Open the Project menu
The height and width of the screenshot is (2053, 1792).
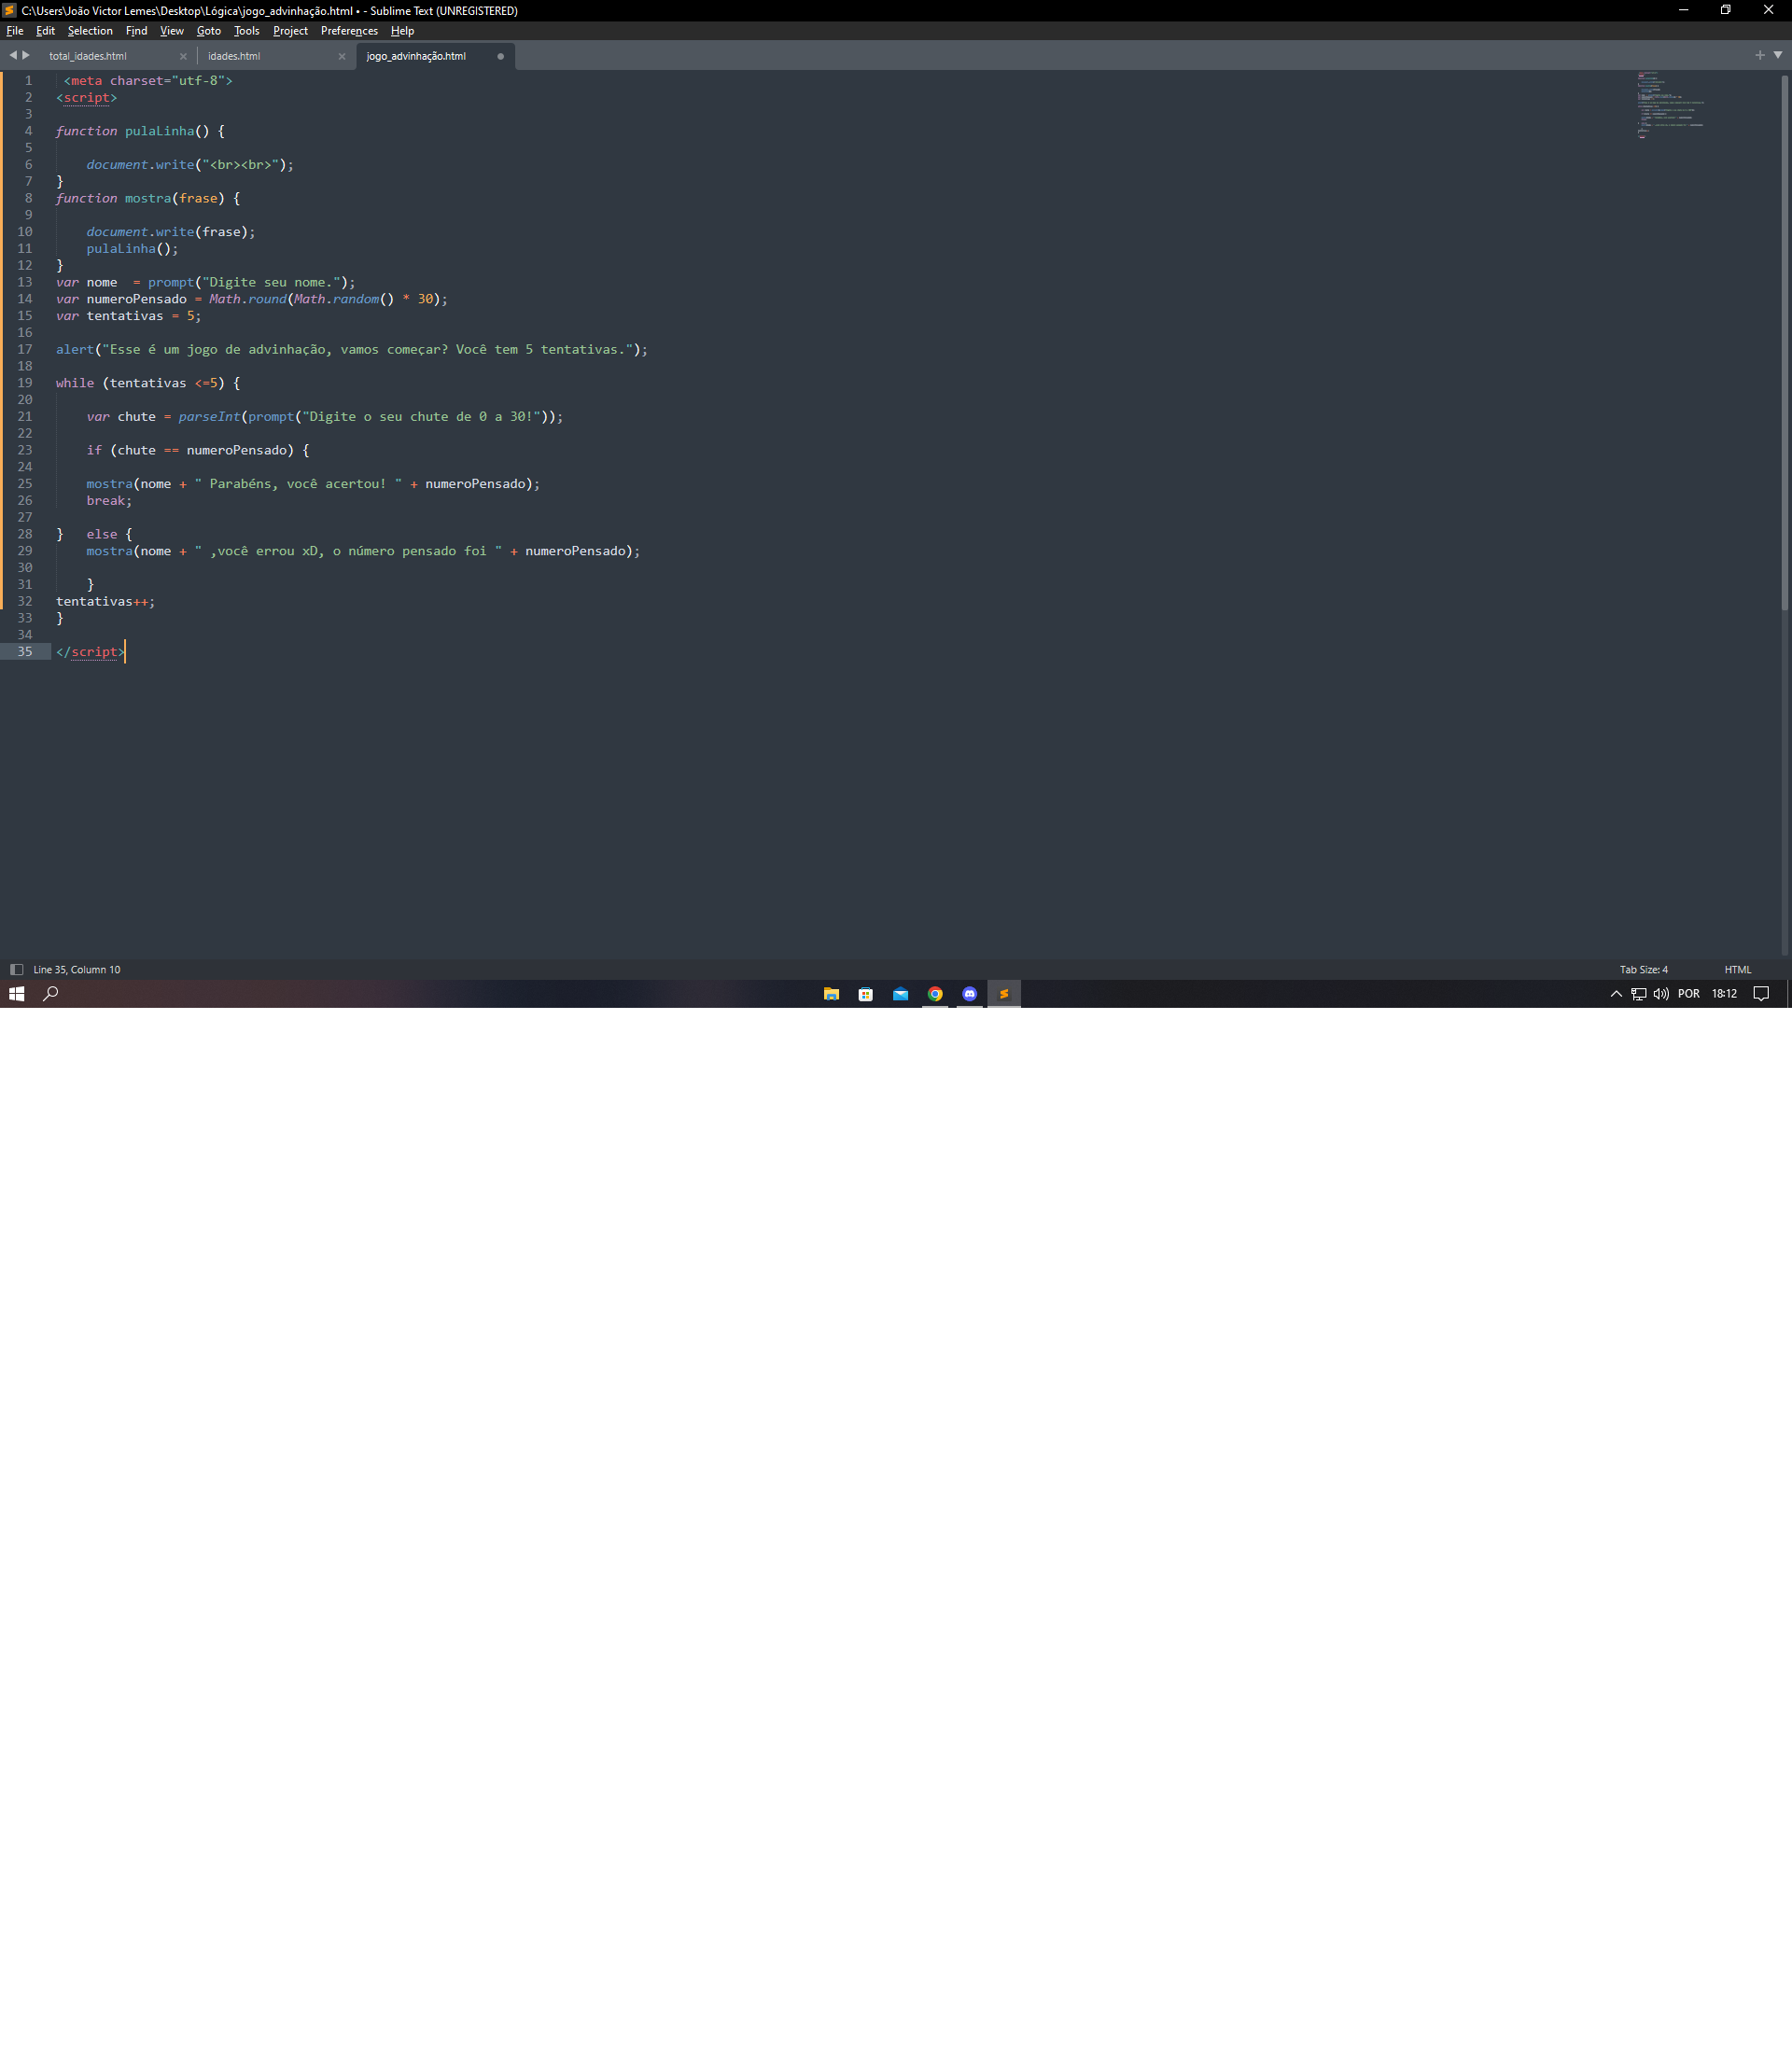(290, 31)
